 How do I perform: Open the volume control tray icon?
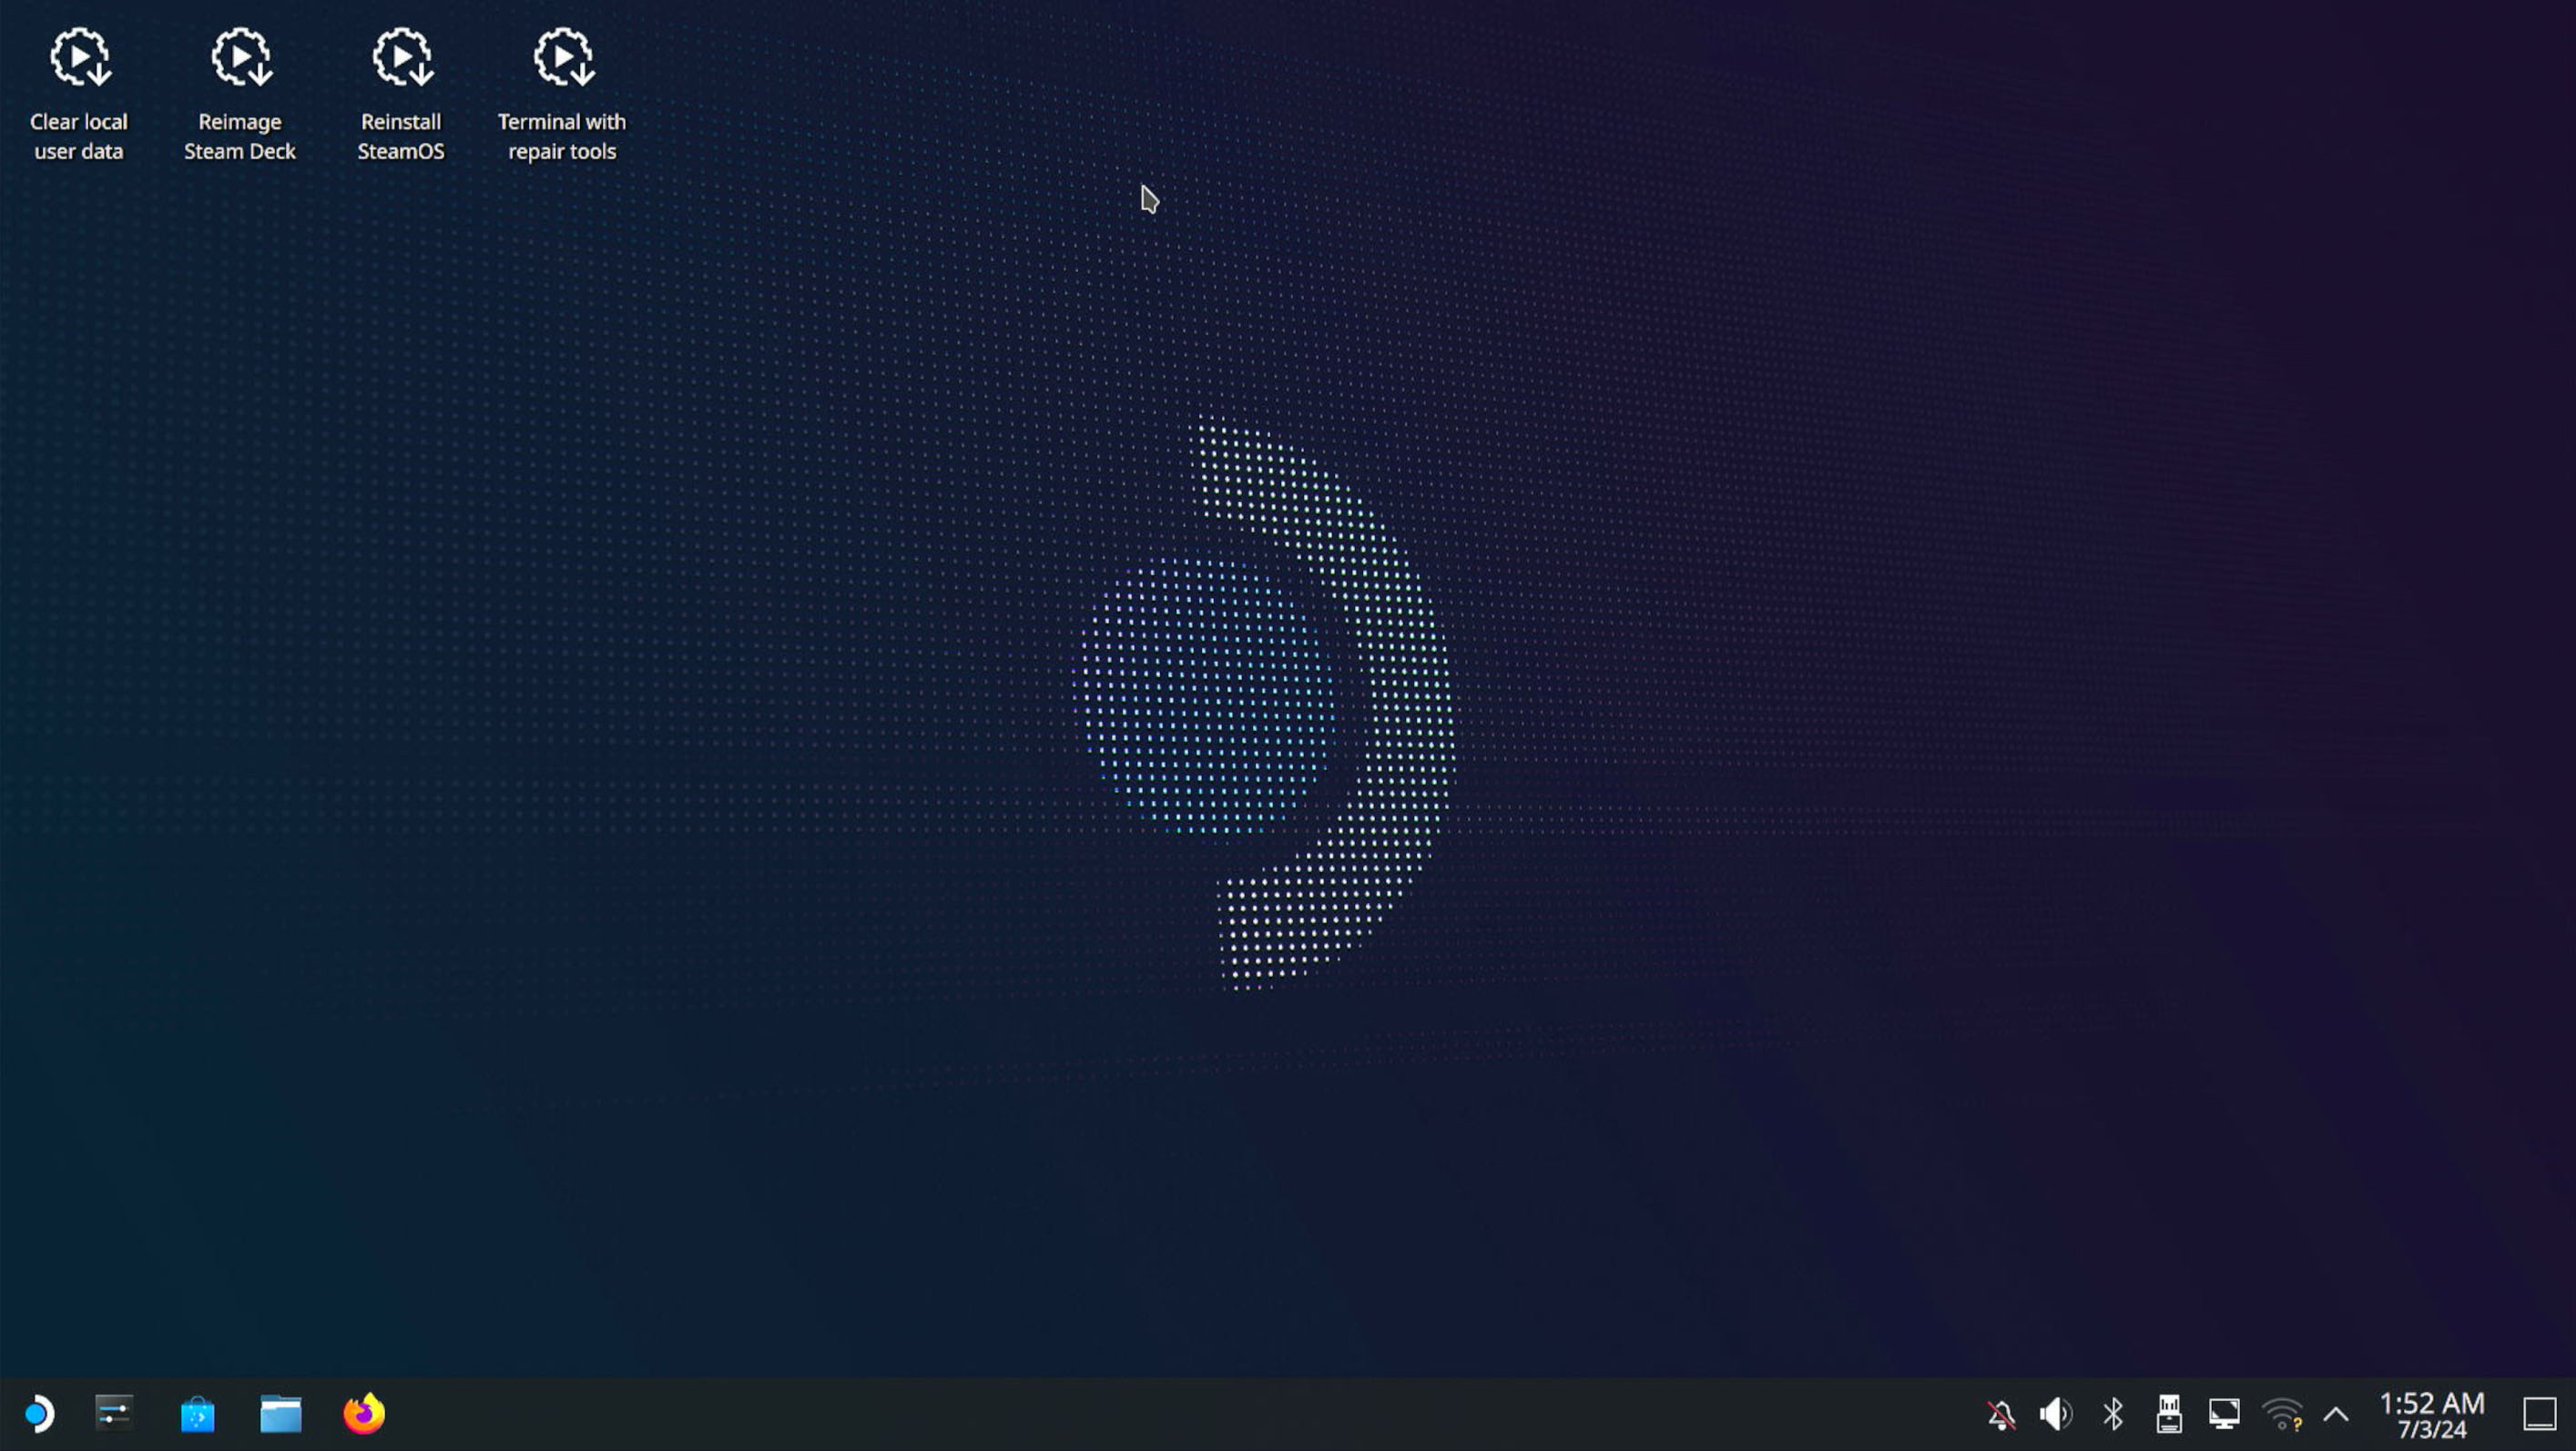(2056, 1414)
